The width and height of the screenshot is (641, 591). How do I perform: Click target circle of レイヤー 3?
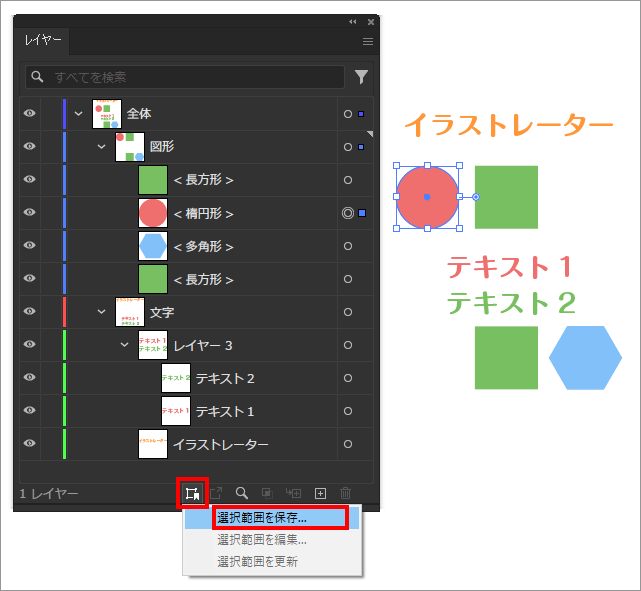coord(348,345)
